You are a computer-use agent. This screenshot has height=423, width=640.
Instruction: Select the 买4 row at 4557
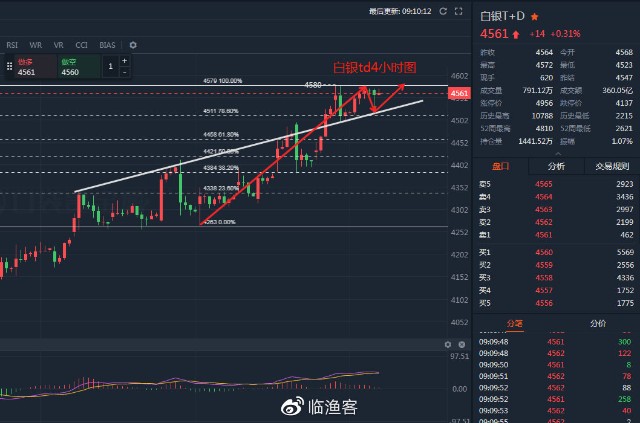click(x=556, y=290)
